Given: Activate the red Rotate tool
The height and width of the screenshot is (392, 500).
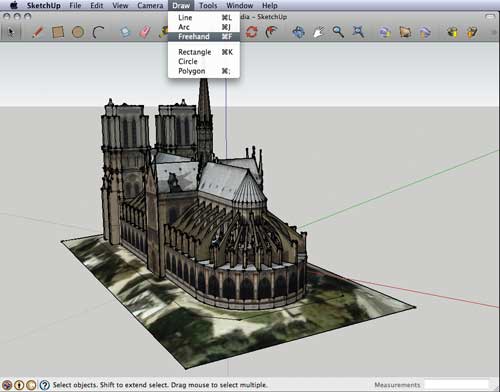Looking at the screenshot, I should [252, 32].
